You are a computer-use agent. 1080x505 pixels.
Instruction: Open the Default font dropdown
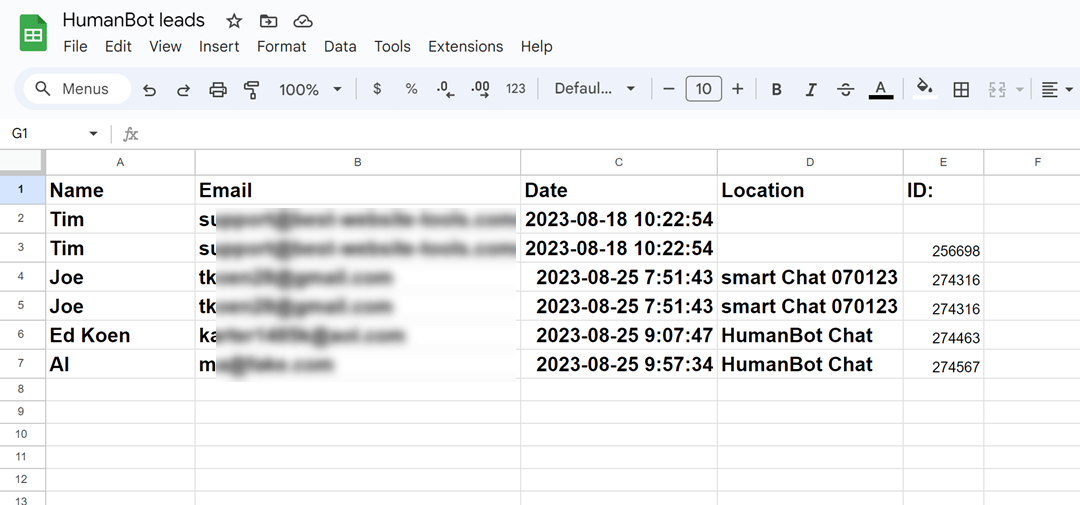[x=594, y=89]
